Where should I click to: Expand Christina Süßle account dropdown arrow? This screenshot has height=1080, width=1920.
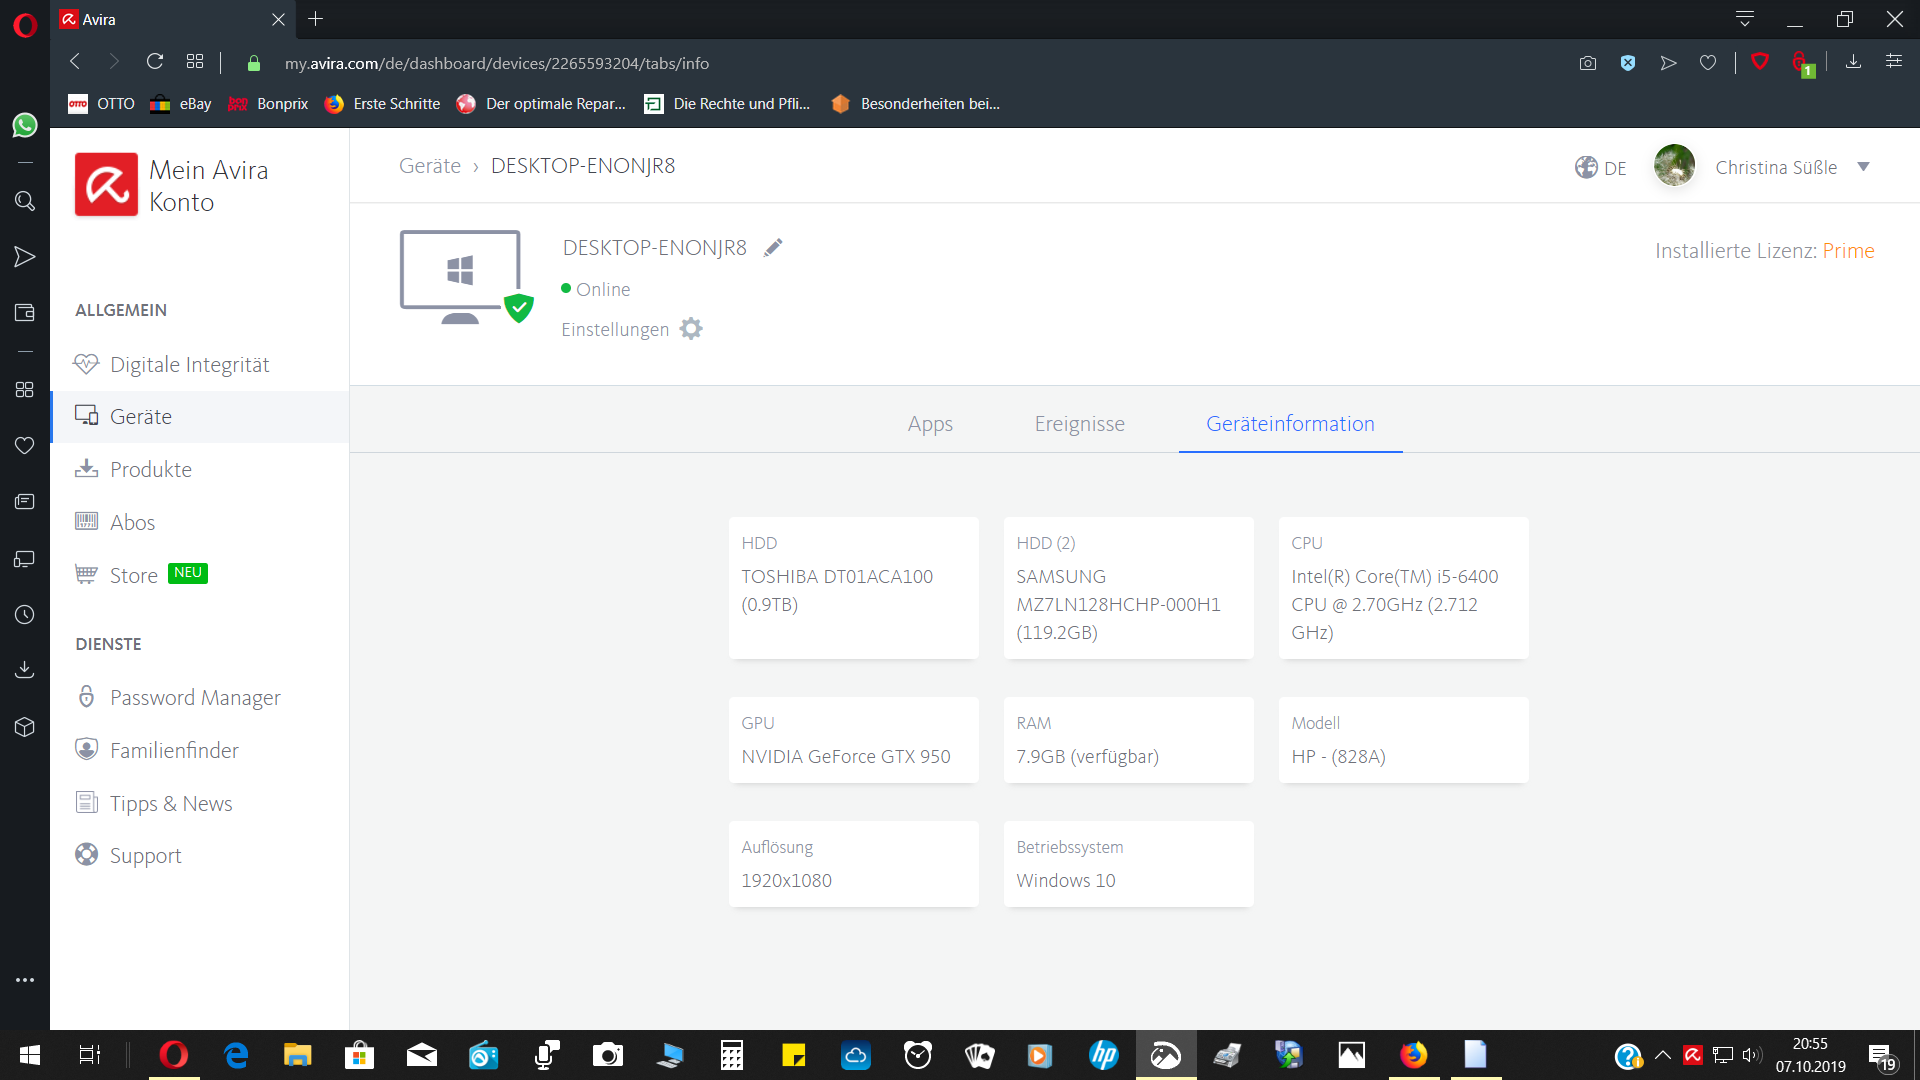(x=1863, y=167)
